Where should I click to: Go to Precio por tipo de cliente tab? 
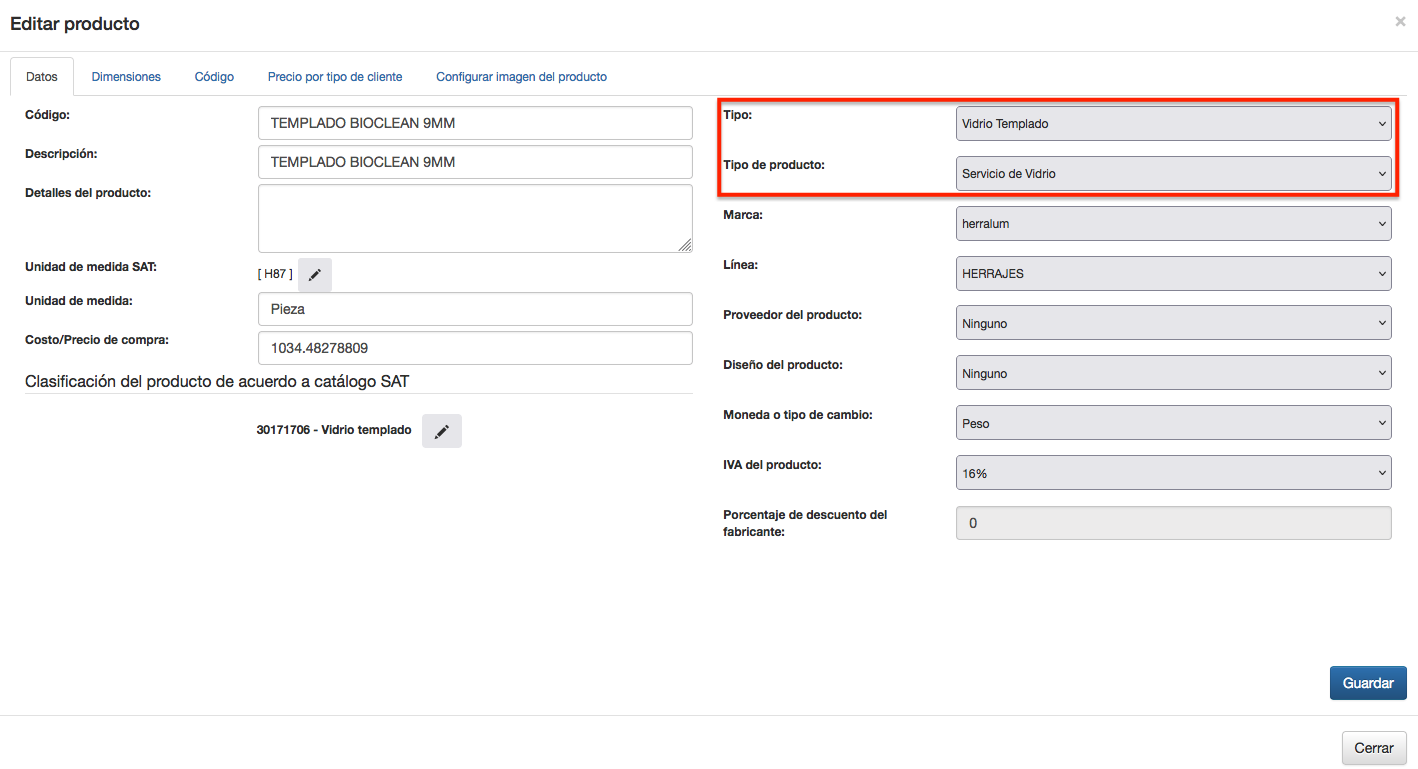(335, 77)
